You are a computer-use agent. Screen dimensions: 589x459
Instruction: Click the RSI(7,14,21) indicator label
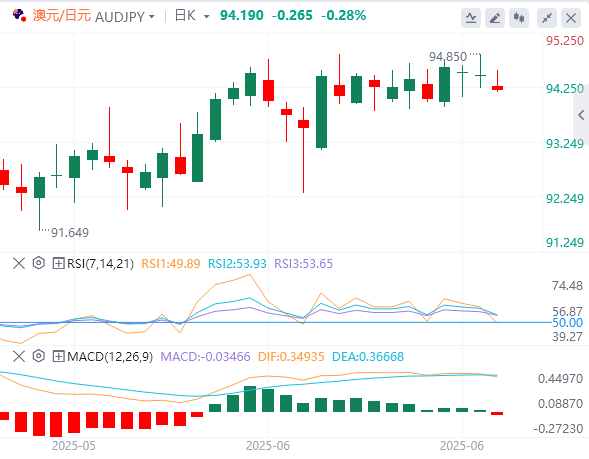coord(100,264)
